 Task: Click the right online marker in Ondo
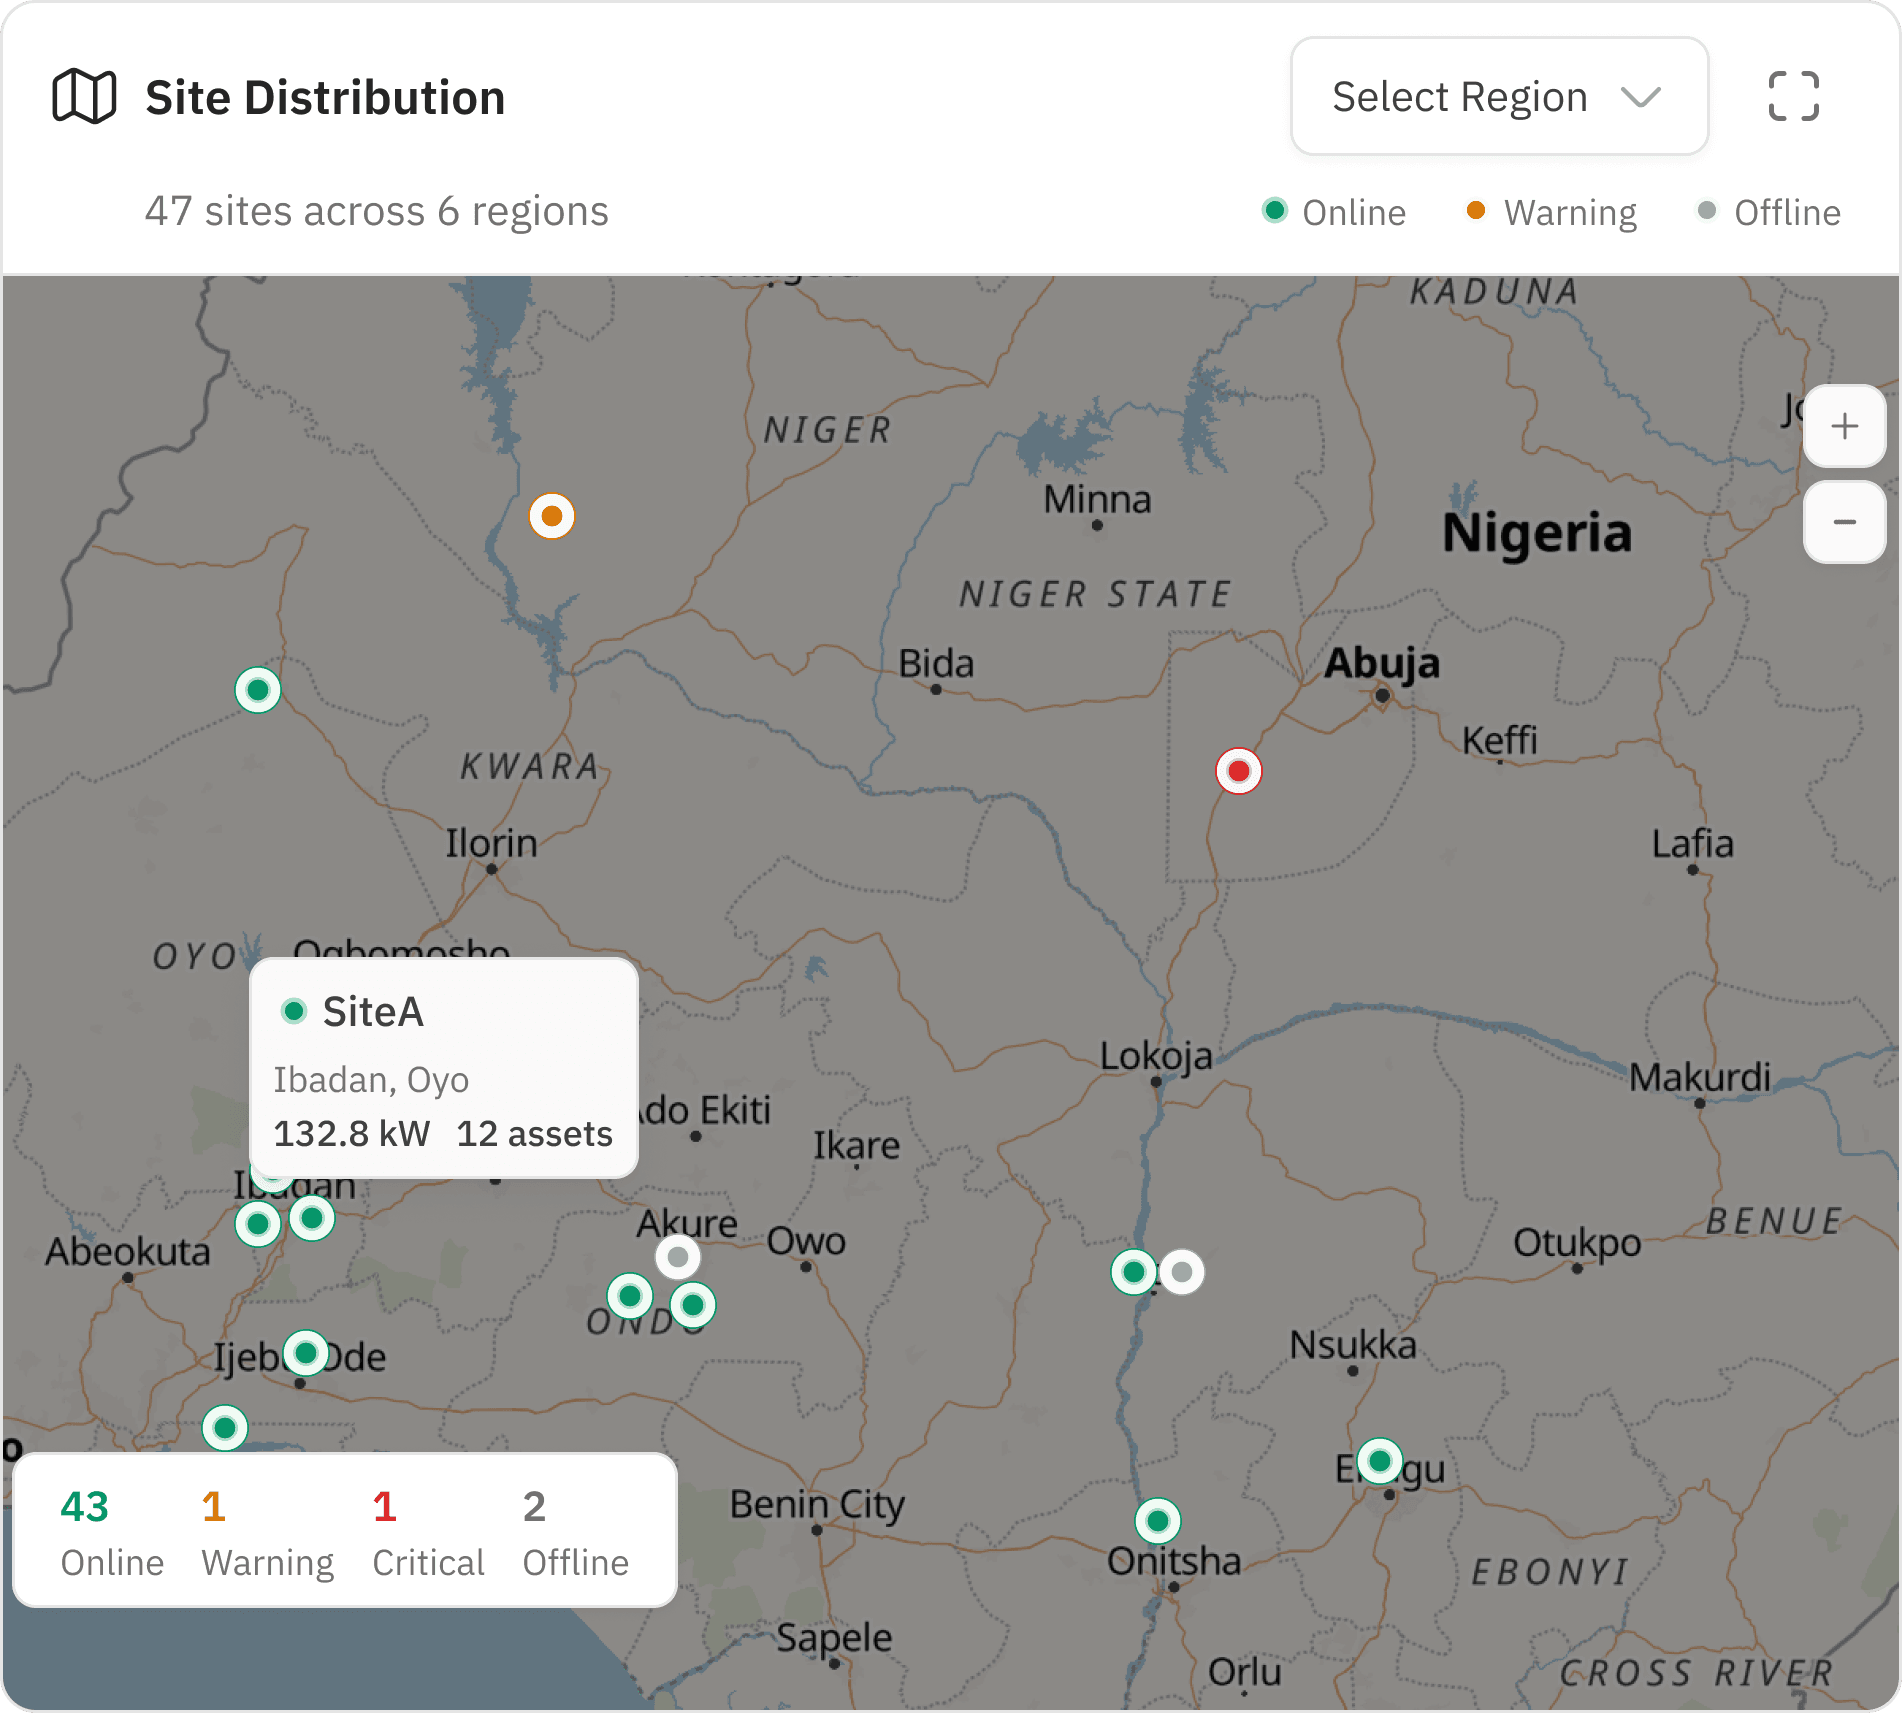(x=693, y=1305)
